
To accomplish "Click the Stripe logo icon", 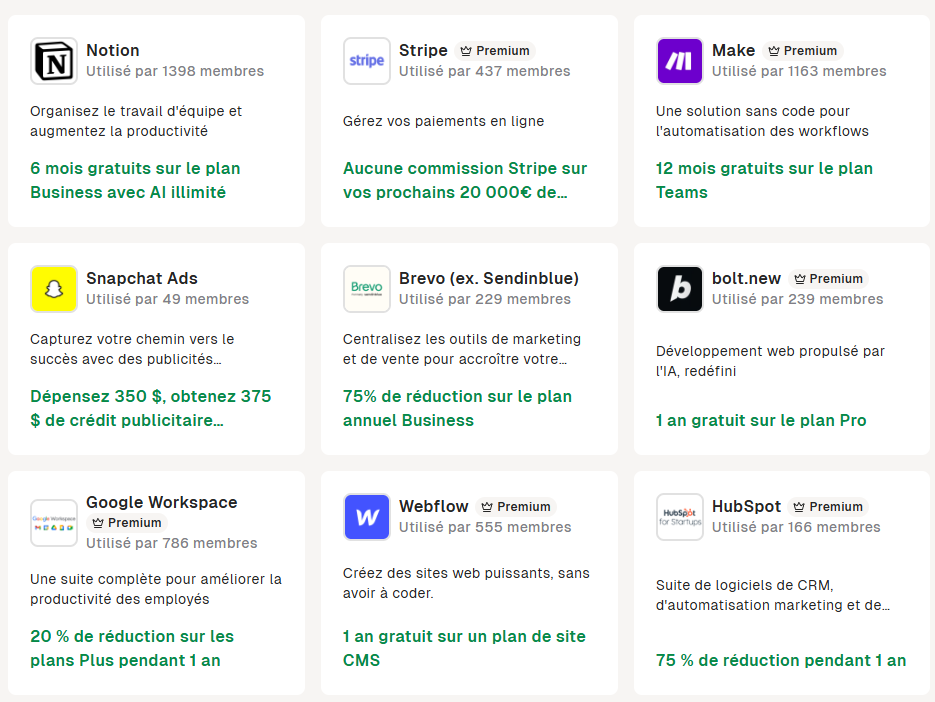I will 367,61.
